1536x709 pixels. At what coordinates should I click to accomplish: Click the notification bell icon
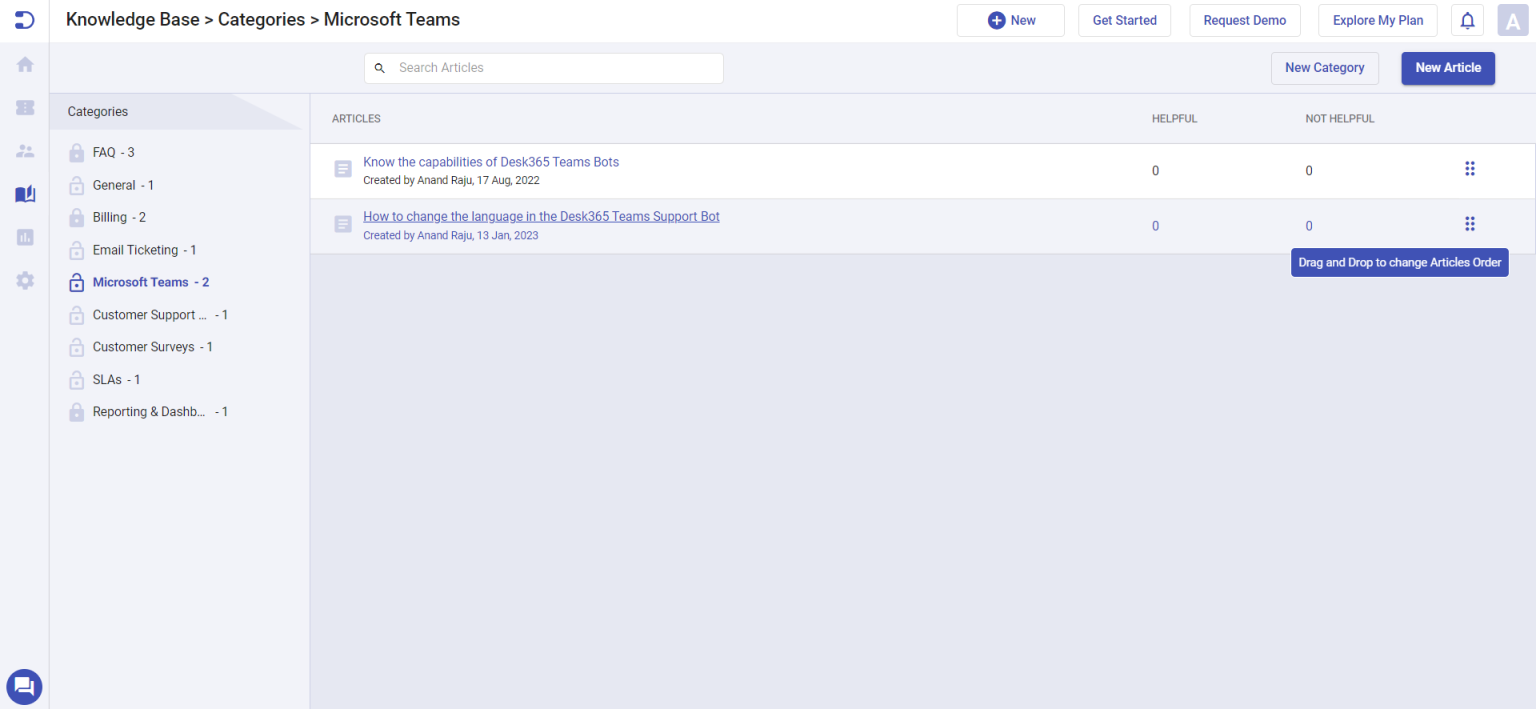[1467, 20]
